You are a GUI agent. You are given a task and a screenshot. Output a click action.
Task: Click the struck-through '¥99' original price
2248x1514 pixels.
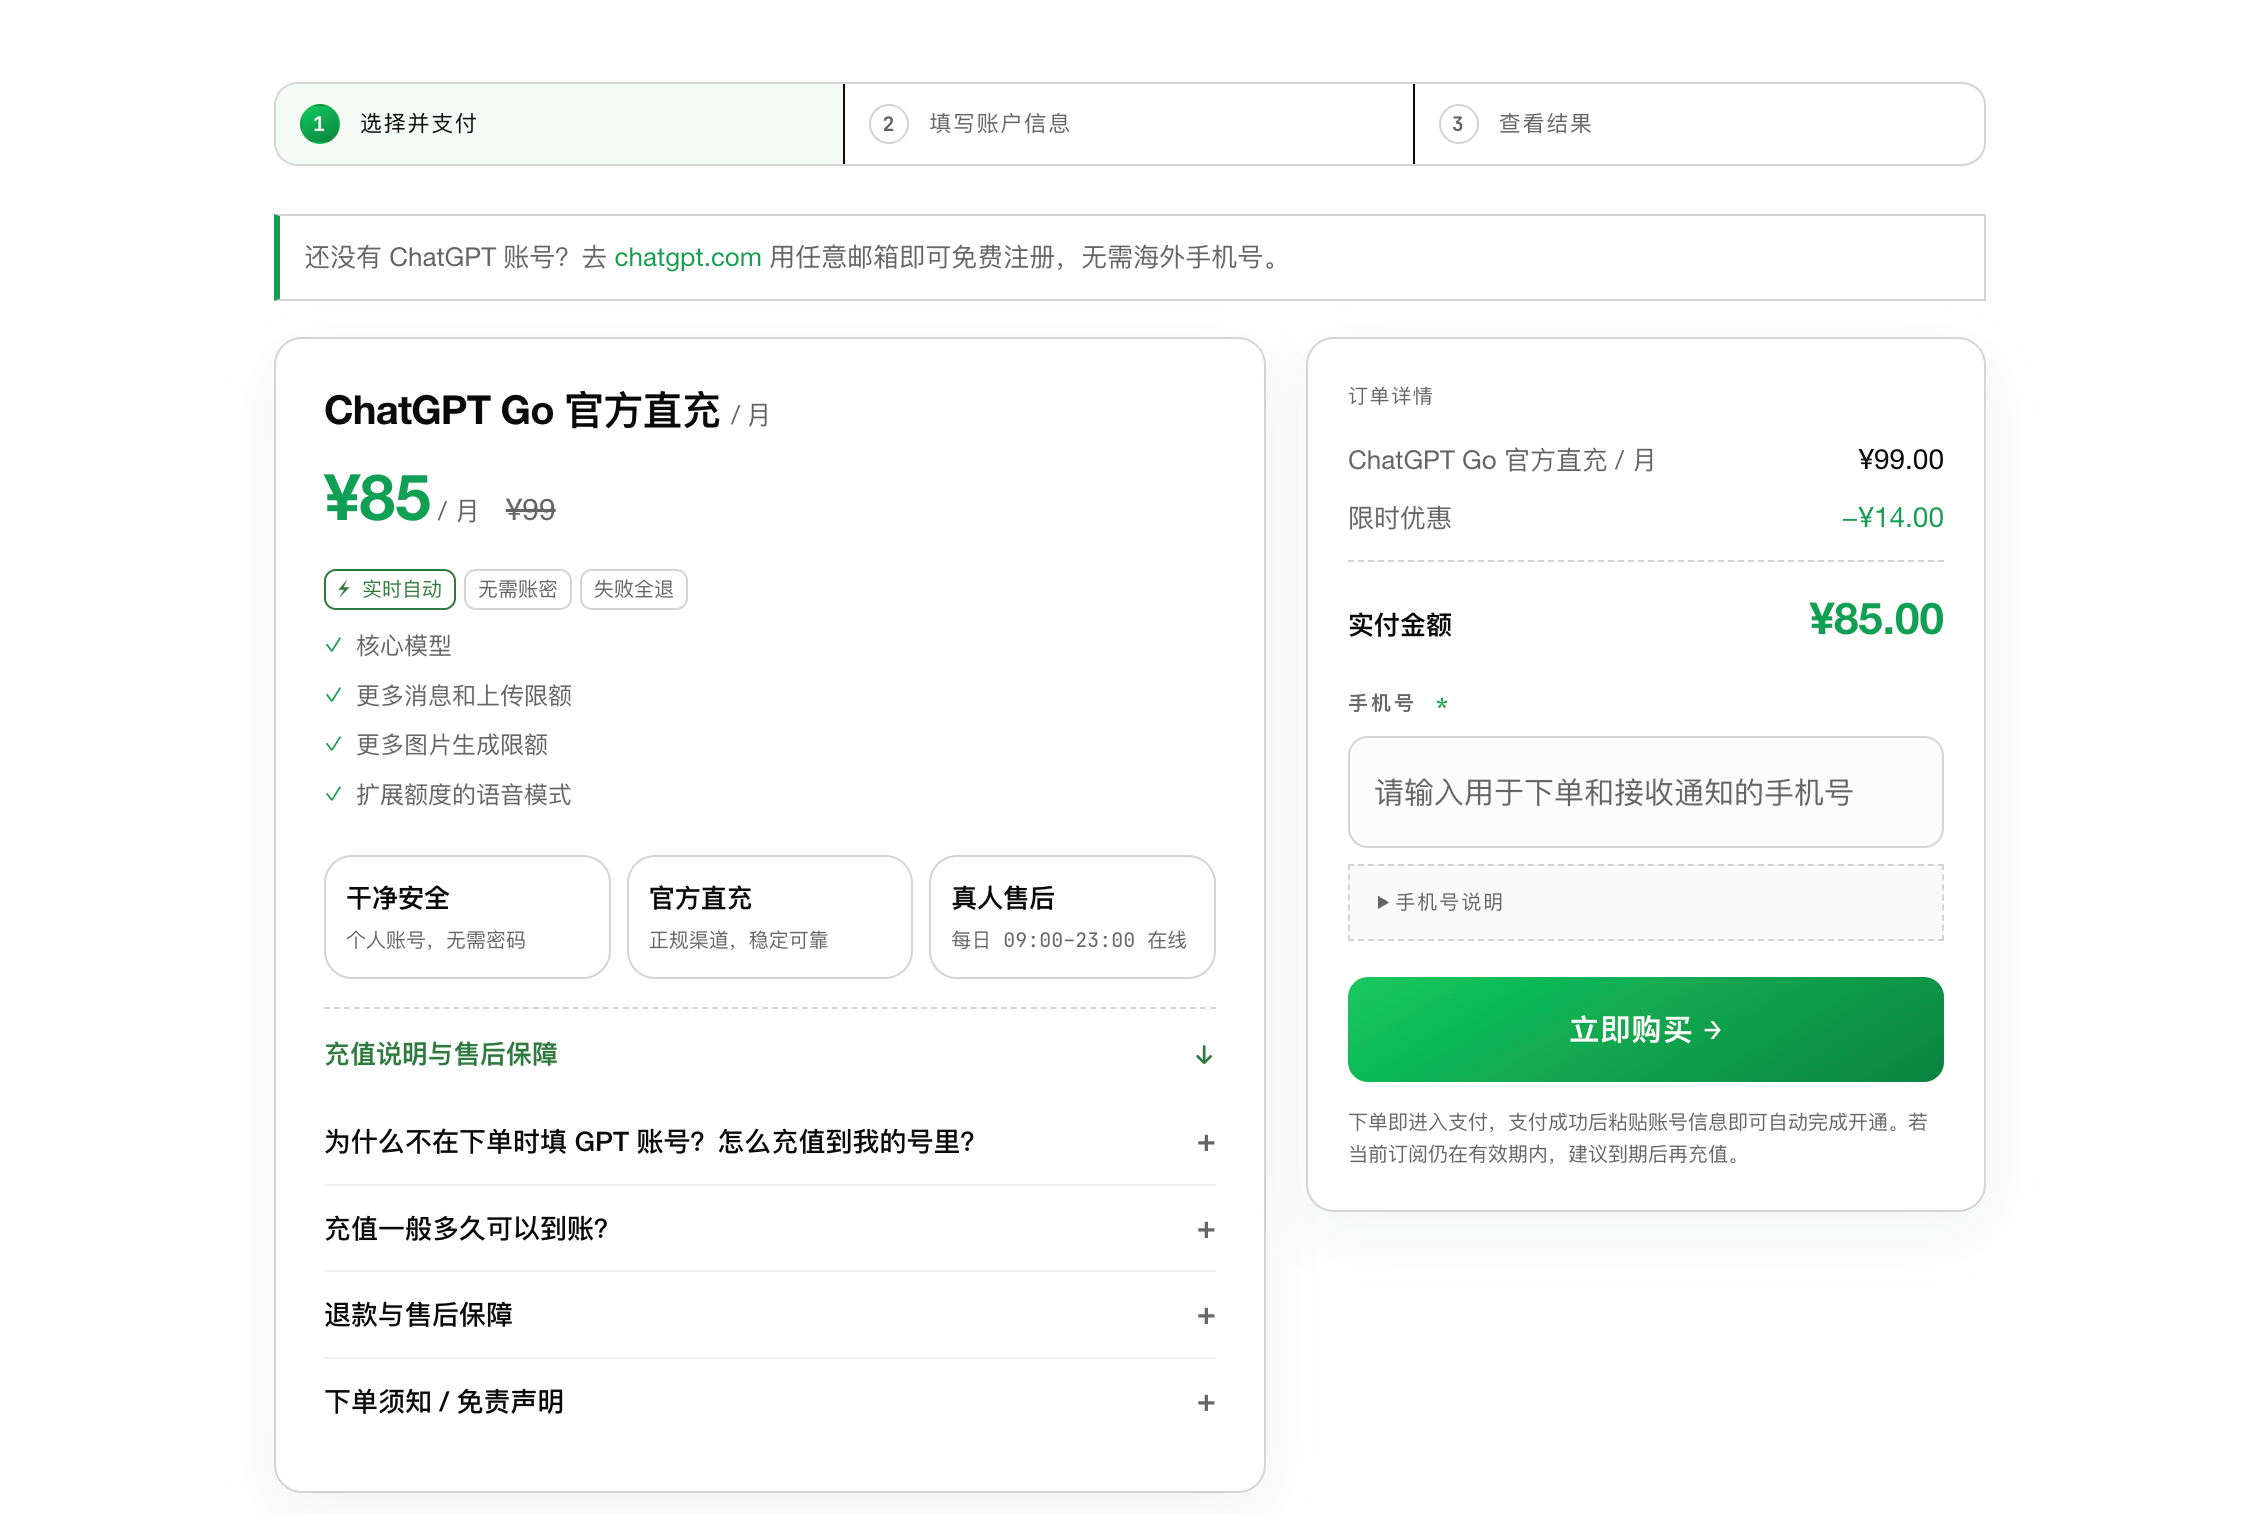[x=530, y=510]
